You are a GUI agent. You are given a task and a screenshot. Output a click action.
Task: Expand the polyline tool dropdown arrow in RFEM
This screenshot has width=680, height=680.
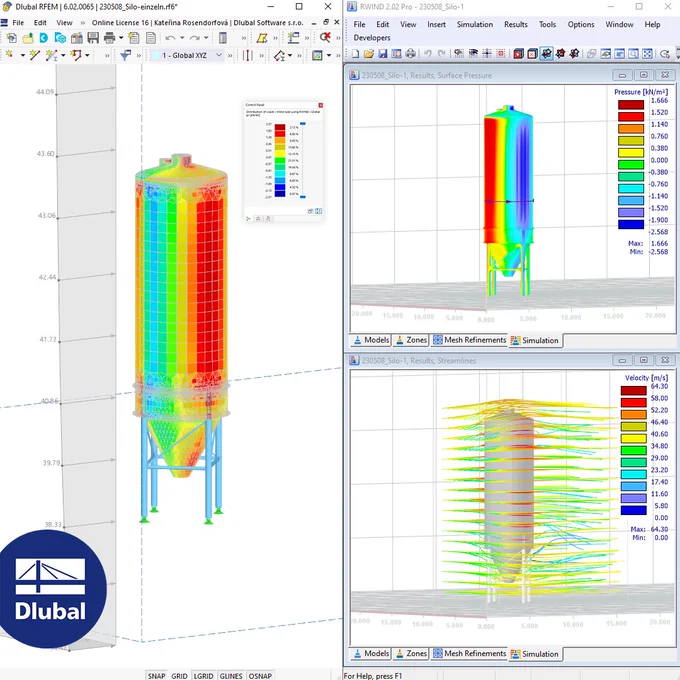pyautogui.click(x=87, y=56)
